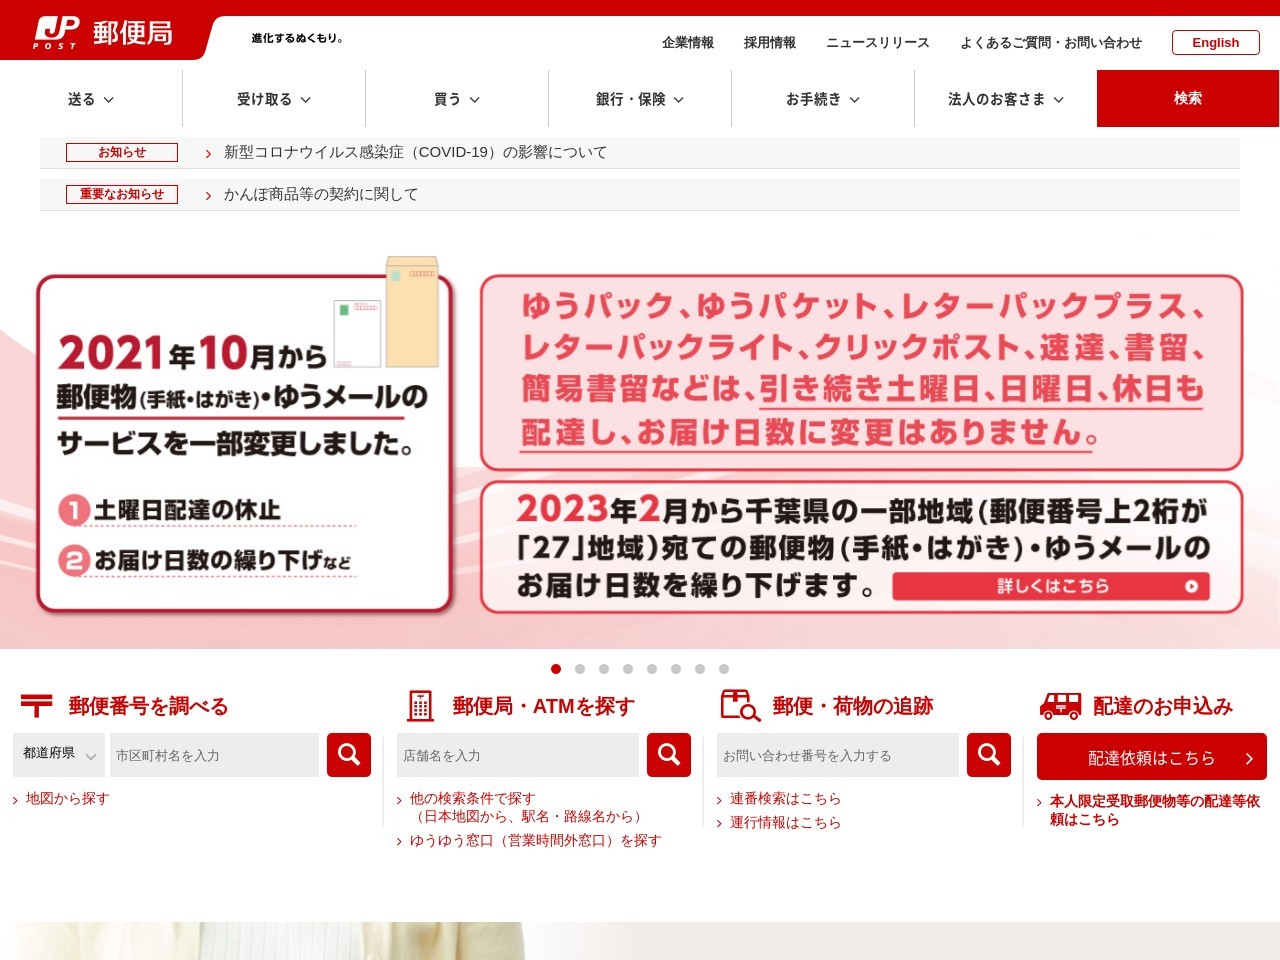Open the 都道府県 prefecture dropdown

pyautogui.click(x=59, y=754)
